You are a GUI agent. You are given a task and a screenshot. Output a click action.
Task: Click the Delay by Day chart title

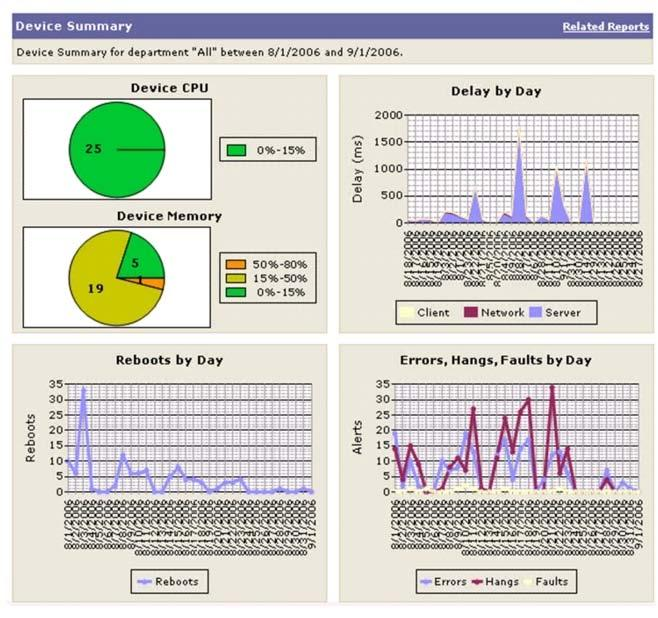[x=496, y=91]
